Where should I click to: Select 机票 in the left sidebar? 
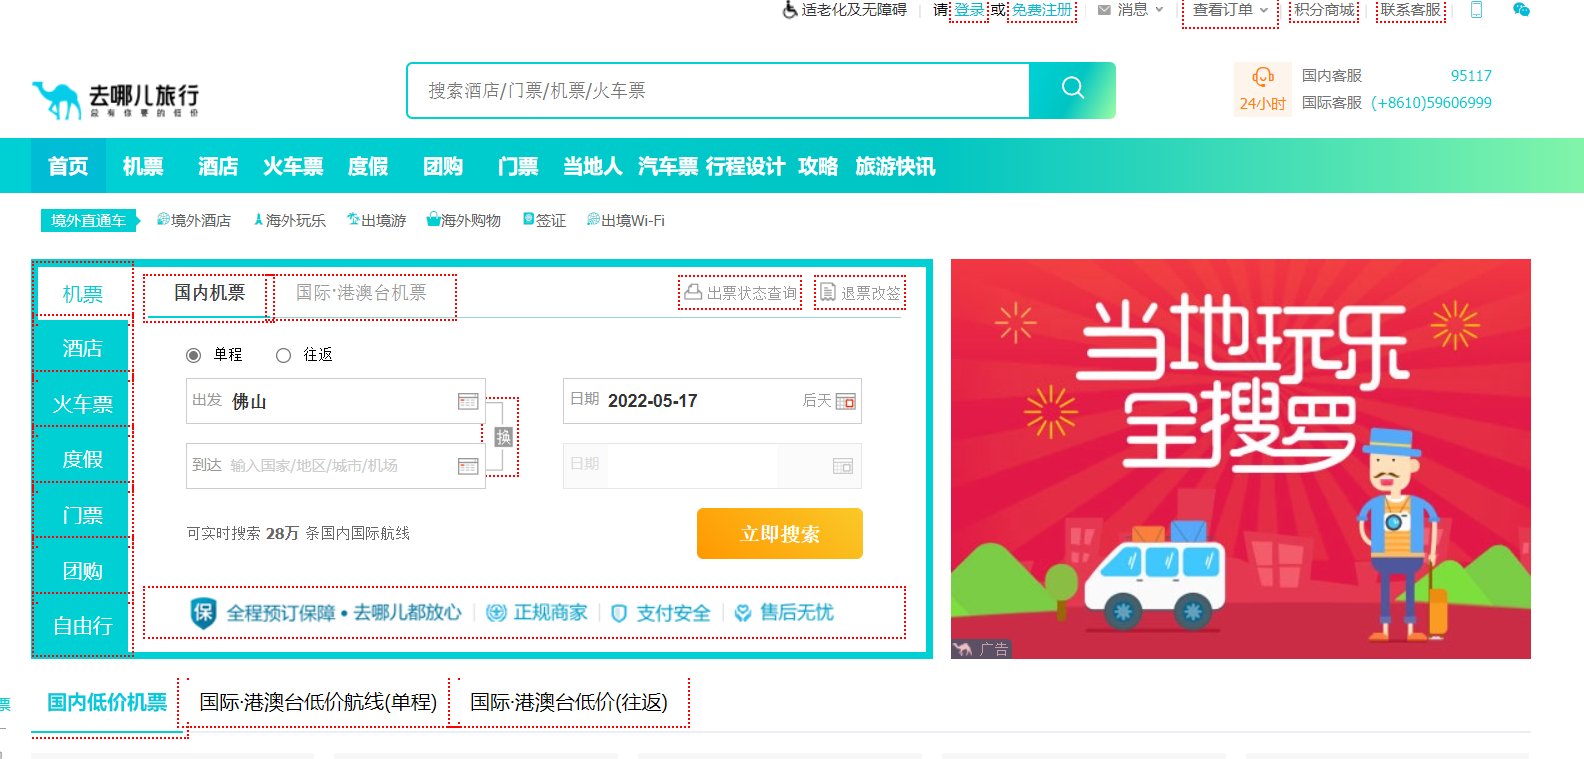click(x=82, y=294)
